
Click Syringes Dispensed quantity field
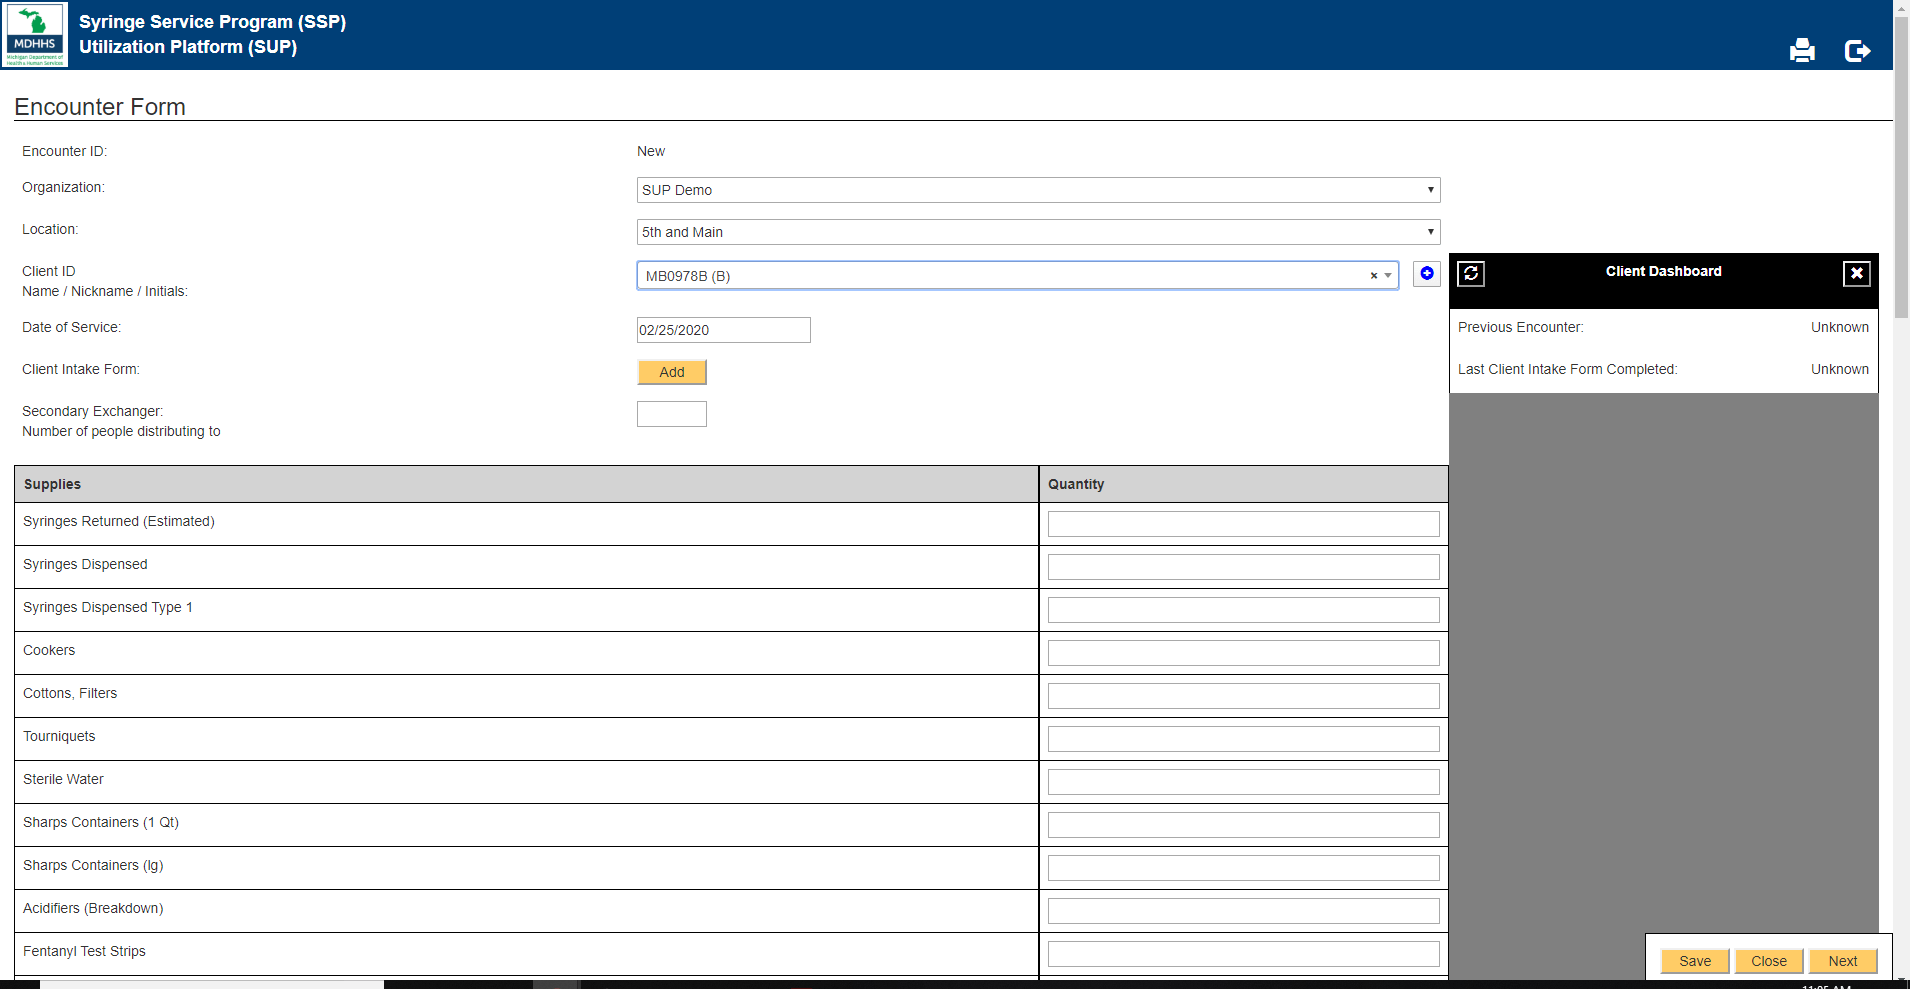pyautogui.click(x=1242, y=567)
